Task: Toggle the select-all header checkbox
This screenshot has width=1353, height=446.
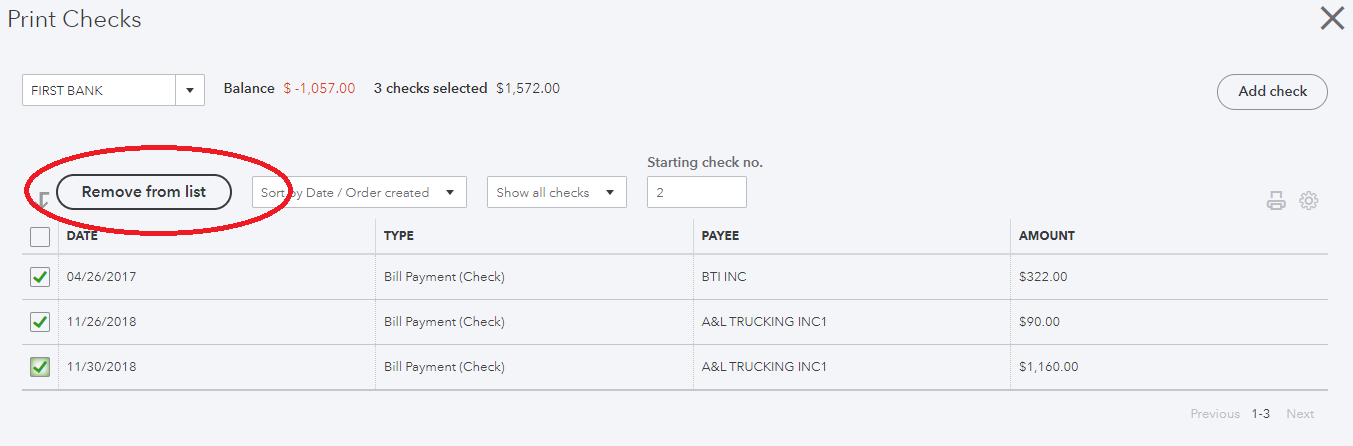Action: [40, 237]
